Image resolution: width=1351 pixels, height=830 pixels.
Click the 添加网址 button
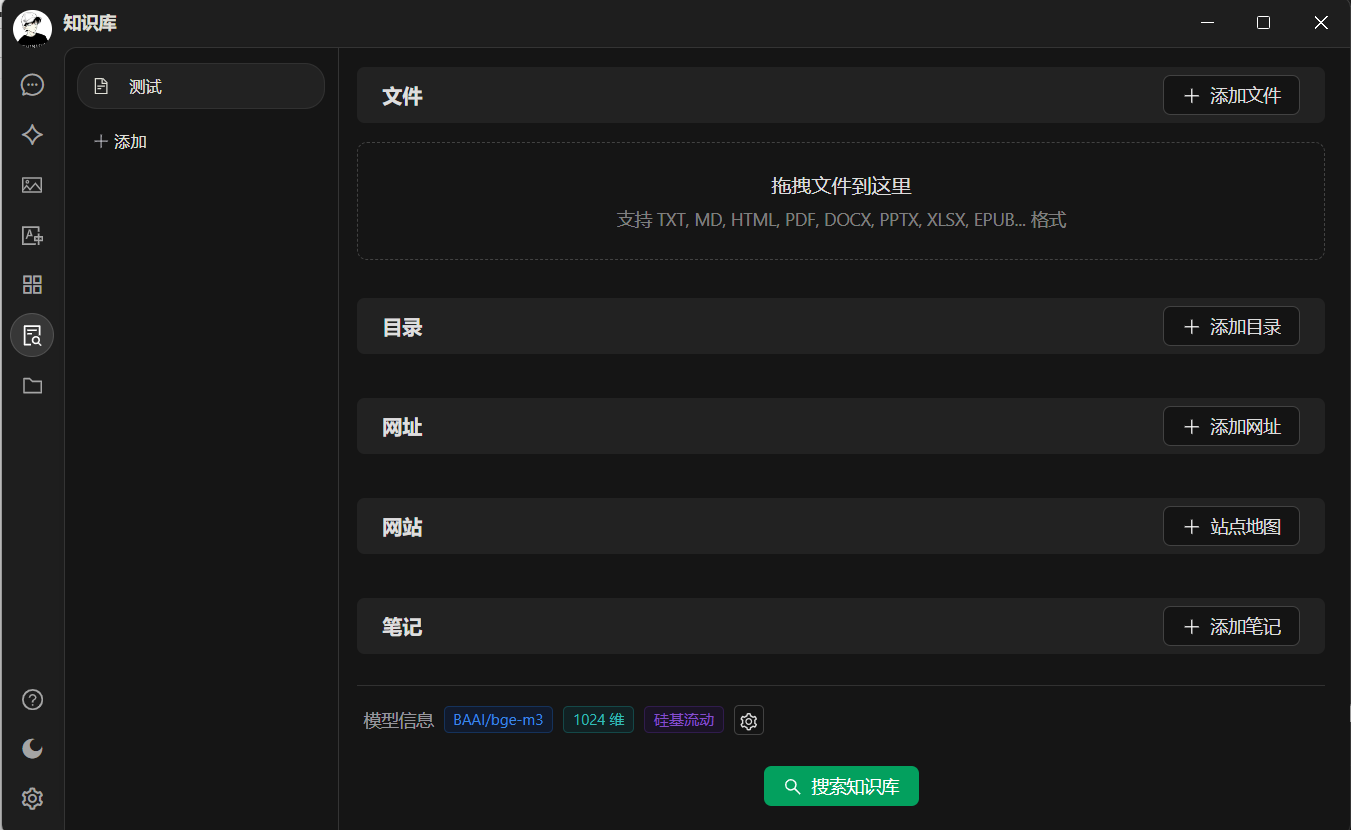(1231, 427)
